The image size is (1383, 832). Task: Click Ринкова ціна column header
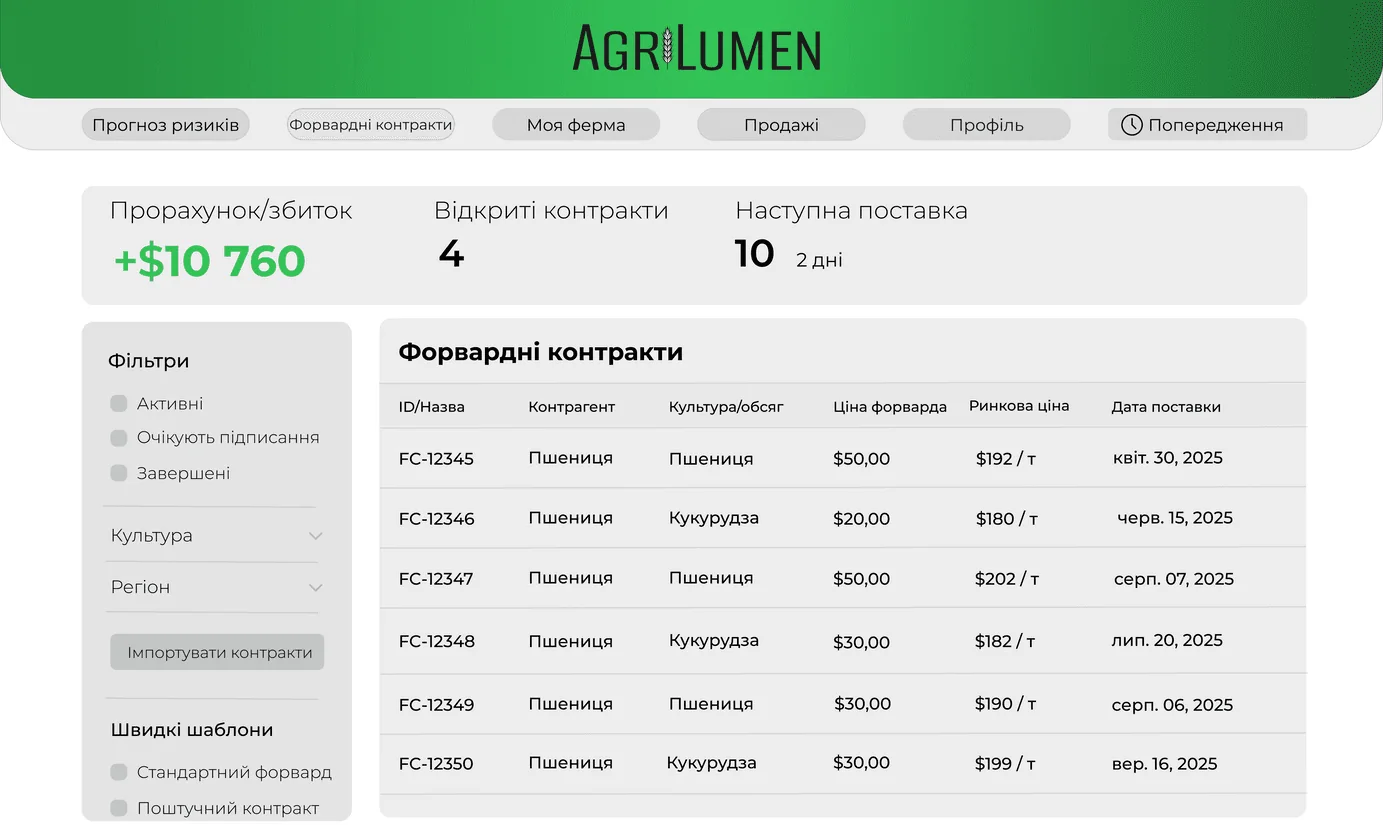[x=1019, y=406]
